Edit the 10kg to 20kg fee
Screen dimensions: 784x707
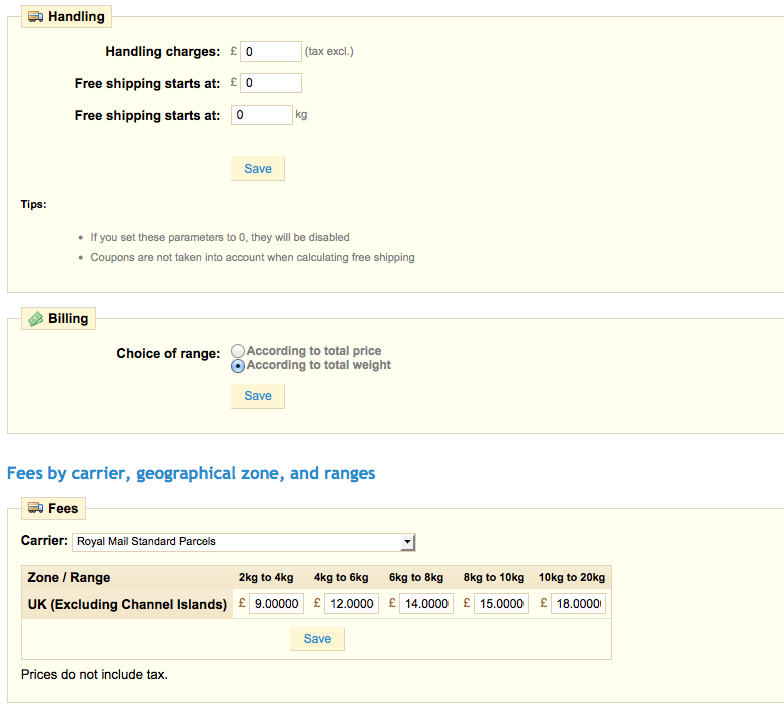click(578, 604)
